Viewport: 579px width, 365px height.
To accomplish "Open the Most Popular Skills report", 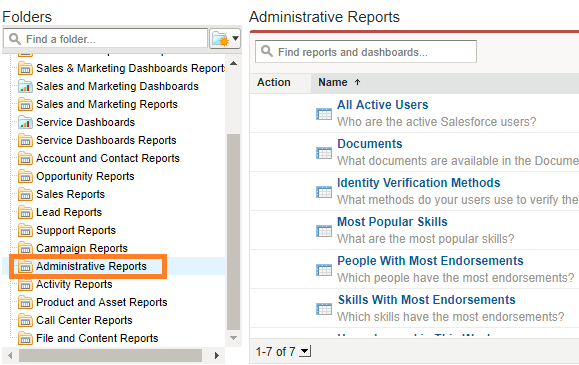I will tap(392, 222).
